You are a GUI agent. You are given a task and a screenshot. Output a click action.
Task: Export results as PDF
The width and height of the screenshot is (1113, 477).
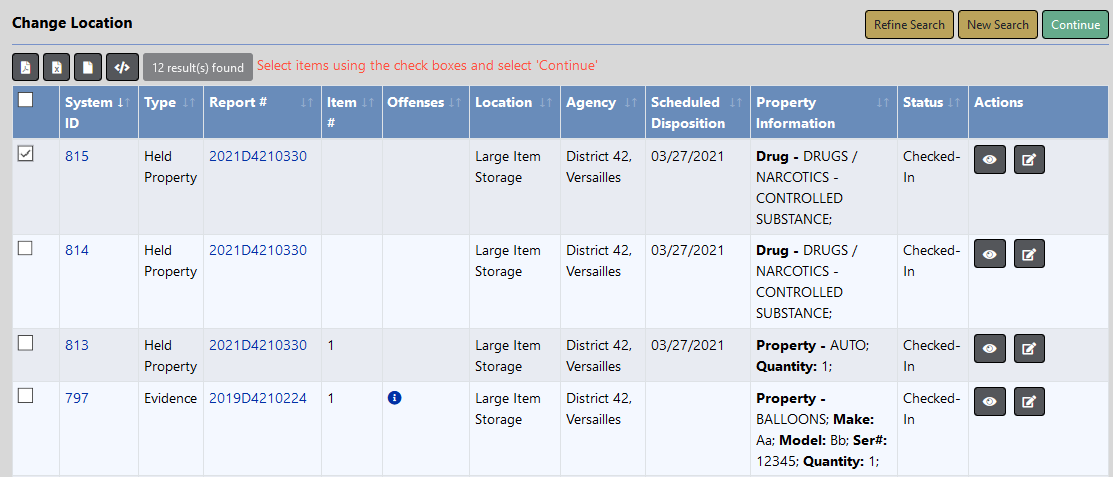(26, 67)
